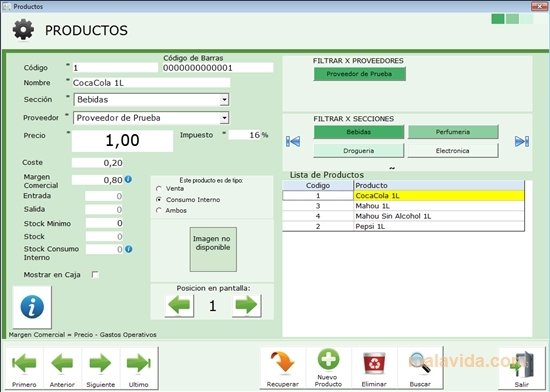Click the Stock Minimo field
The width and height of the screenshot is (550, 392).
coord(104,223)
